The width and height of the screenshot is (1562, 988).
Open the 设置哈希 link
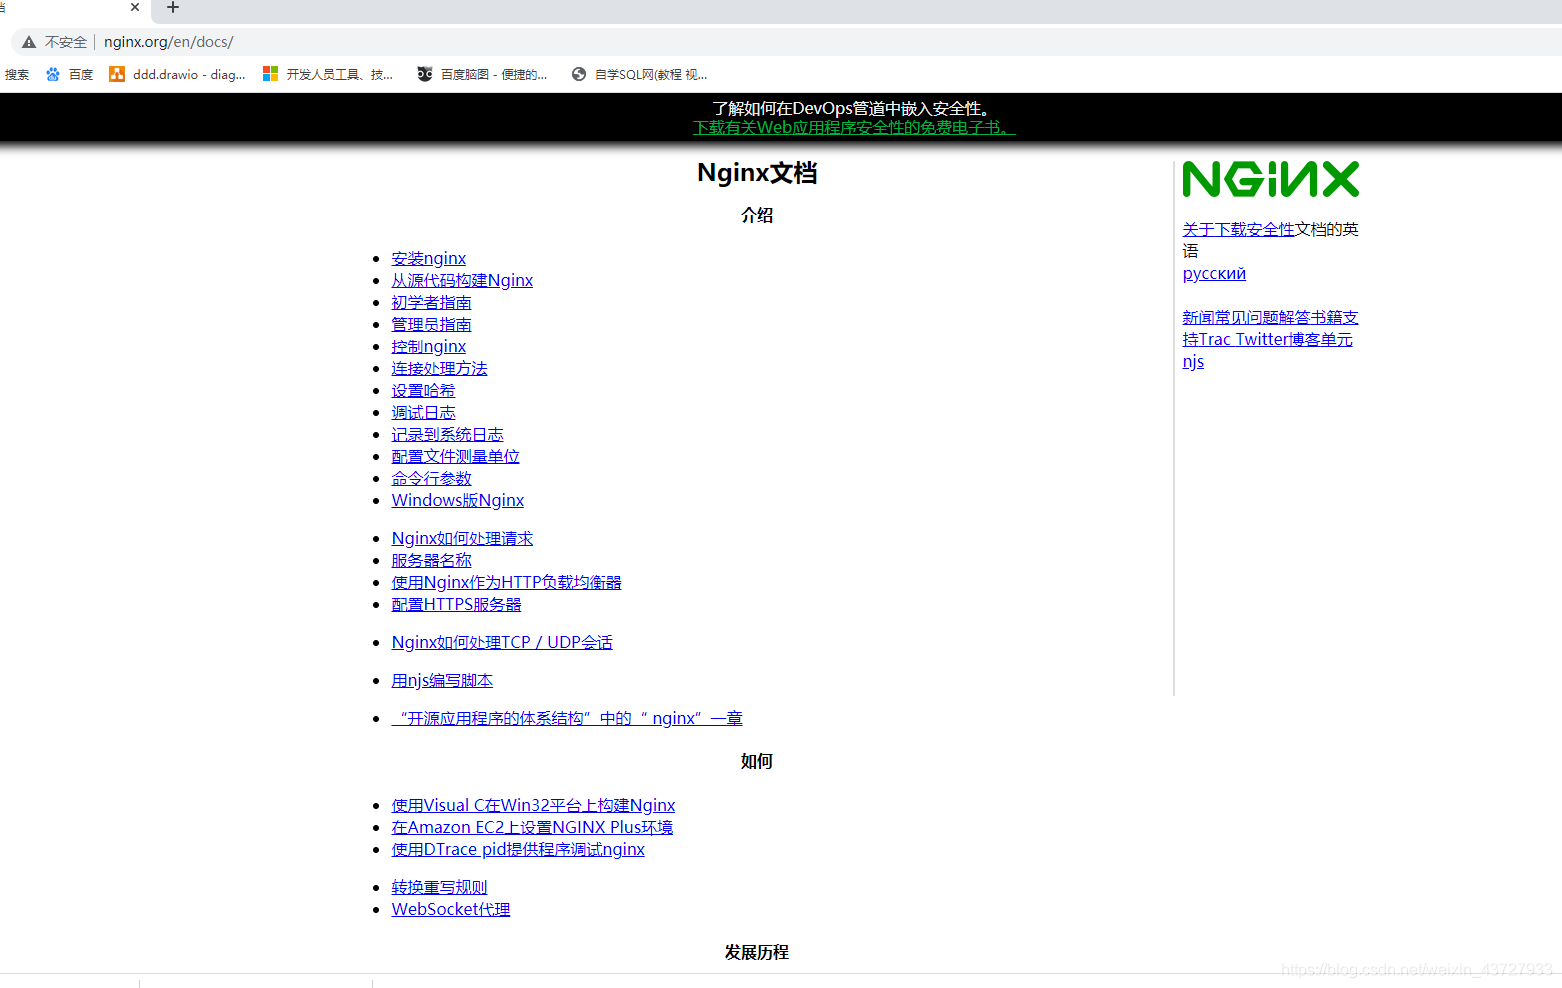[423, 390]
